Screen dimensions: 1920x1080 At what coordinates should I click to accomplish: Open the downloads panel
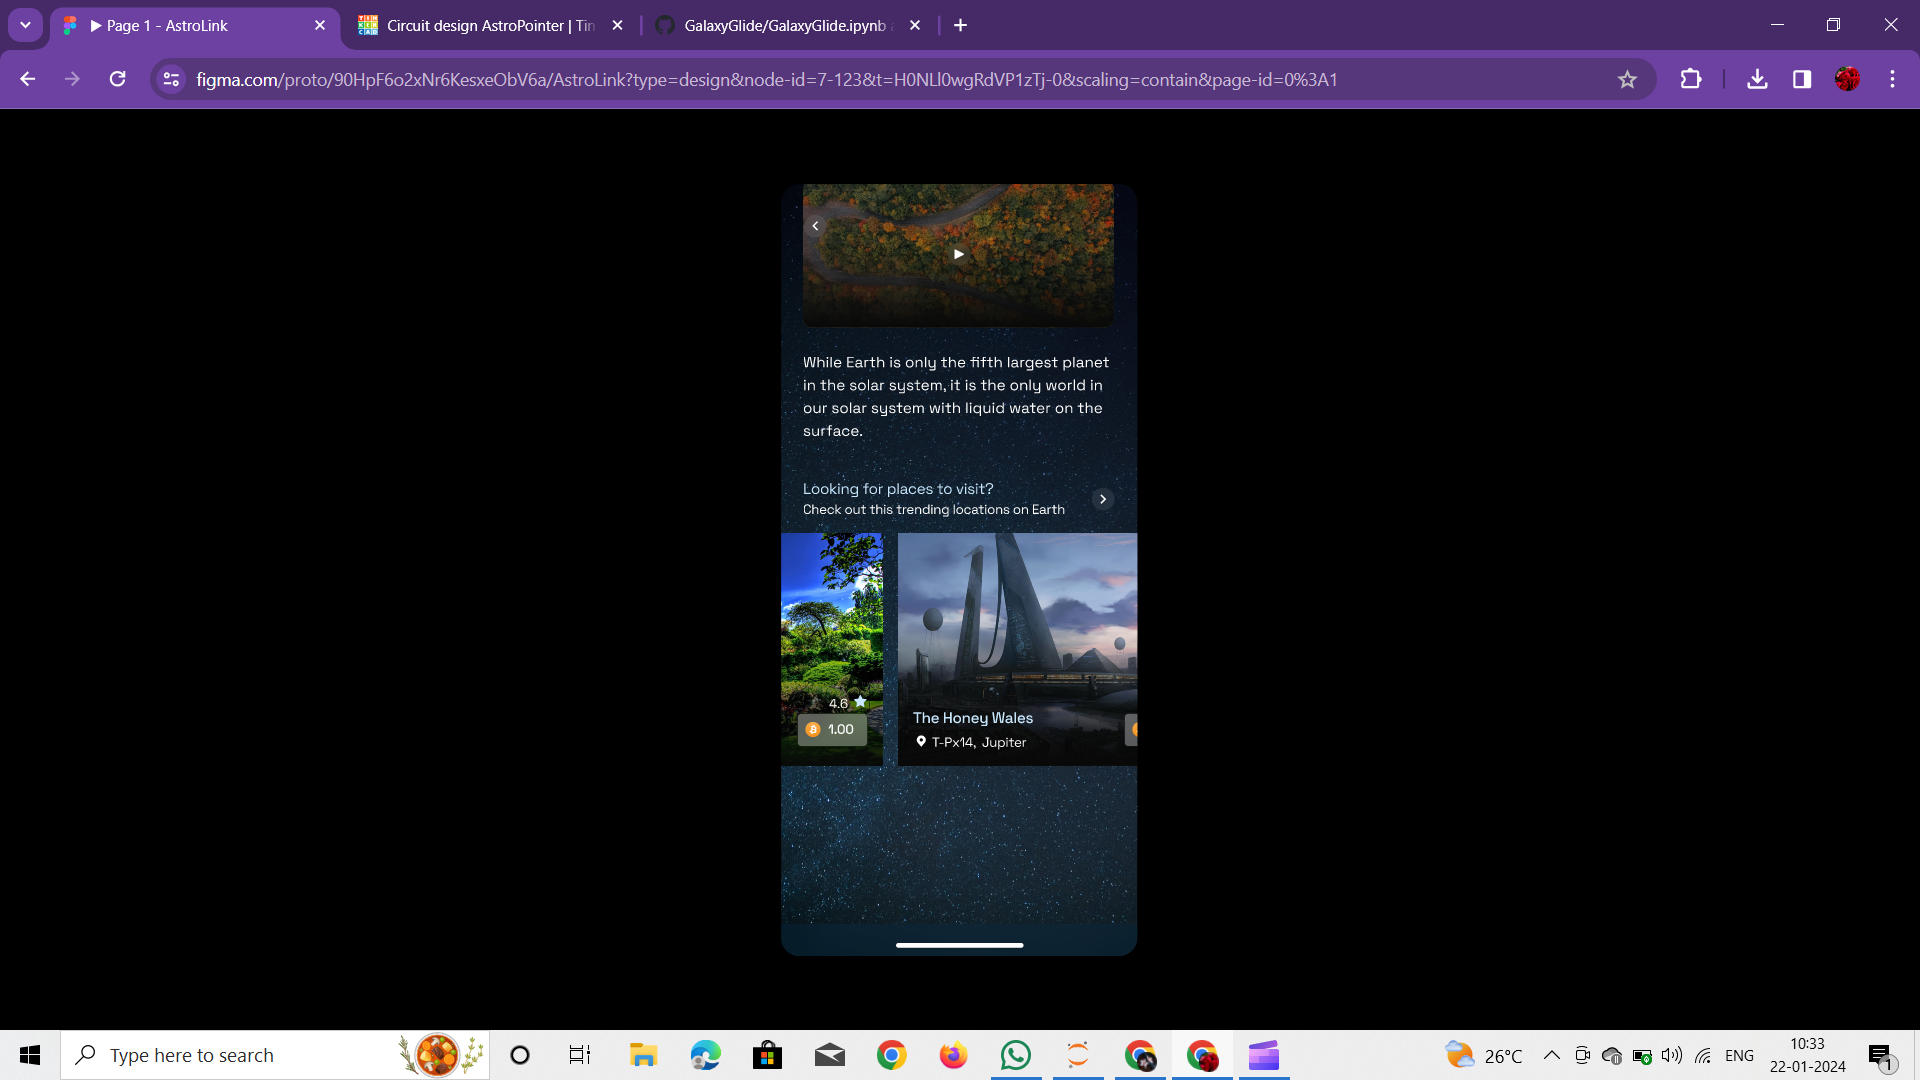click(x=1757, y=80)
